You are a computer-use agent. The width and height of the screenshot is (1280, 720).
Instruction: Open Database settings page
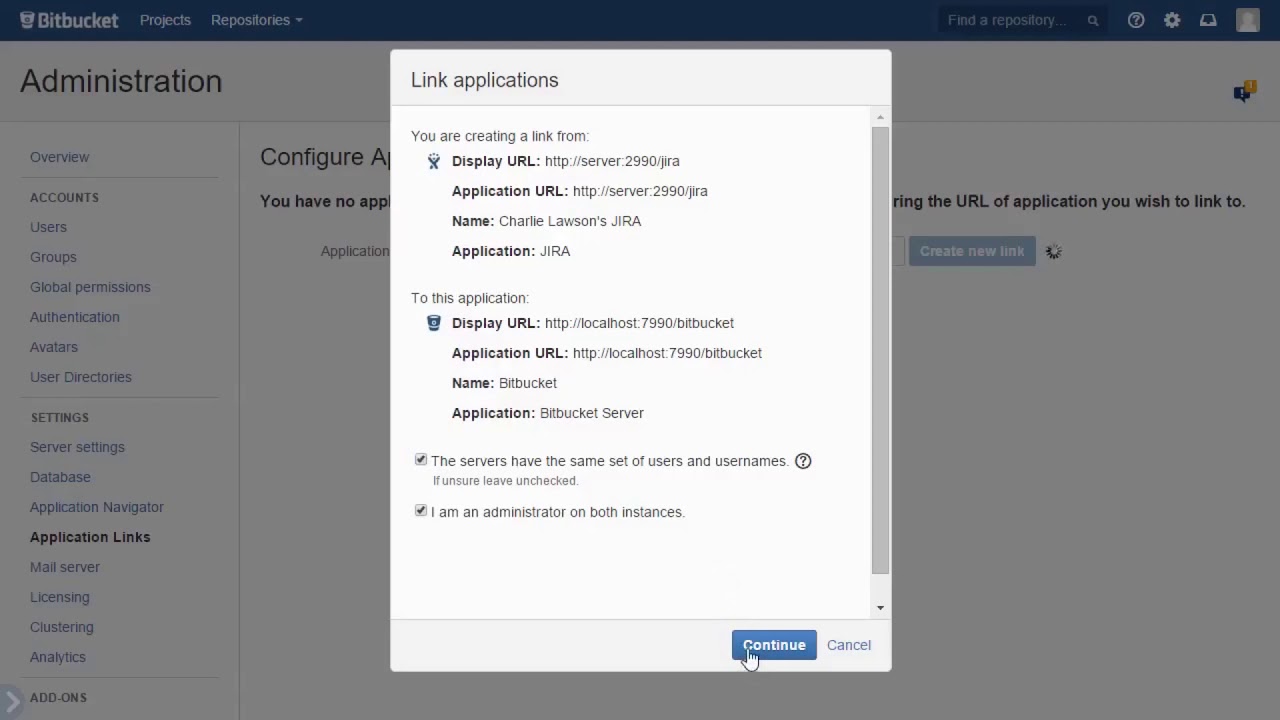(60, 477)
